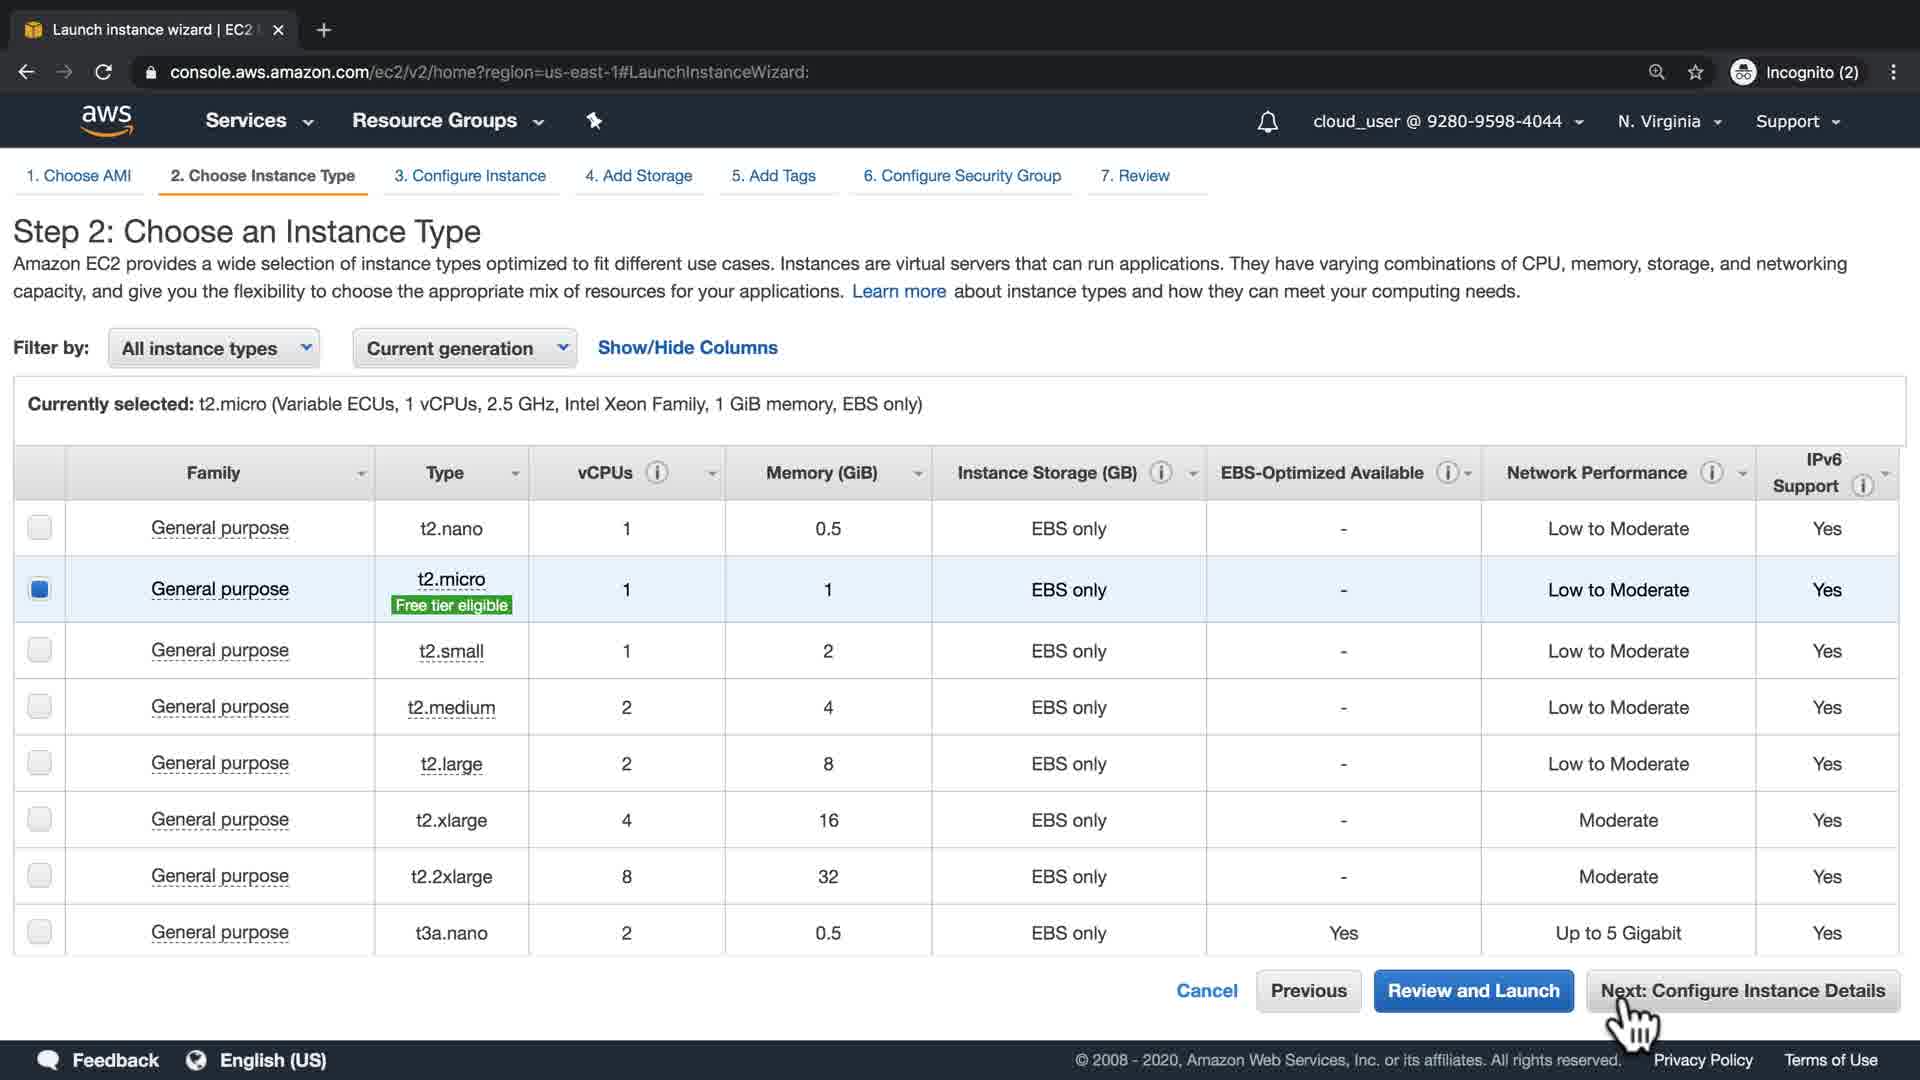
Task: Open the Current generation filter dropdown
Action: (x=464, y=348)
